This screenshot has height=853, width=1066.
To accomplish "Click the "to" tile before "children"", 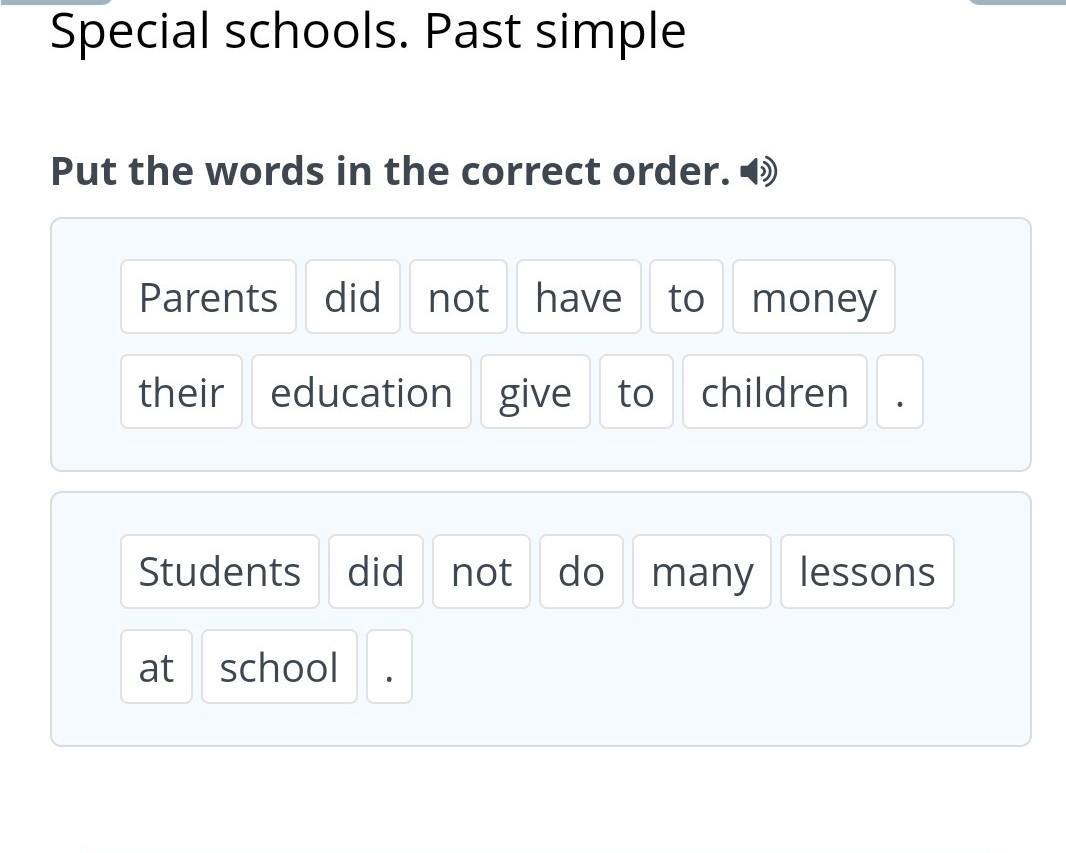I will point(636,392).
